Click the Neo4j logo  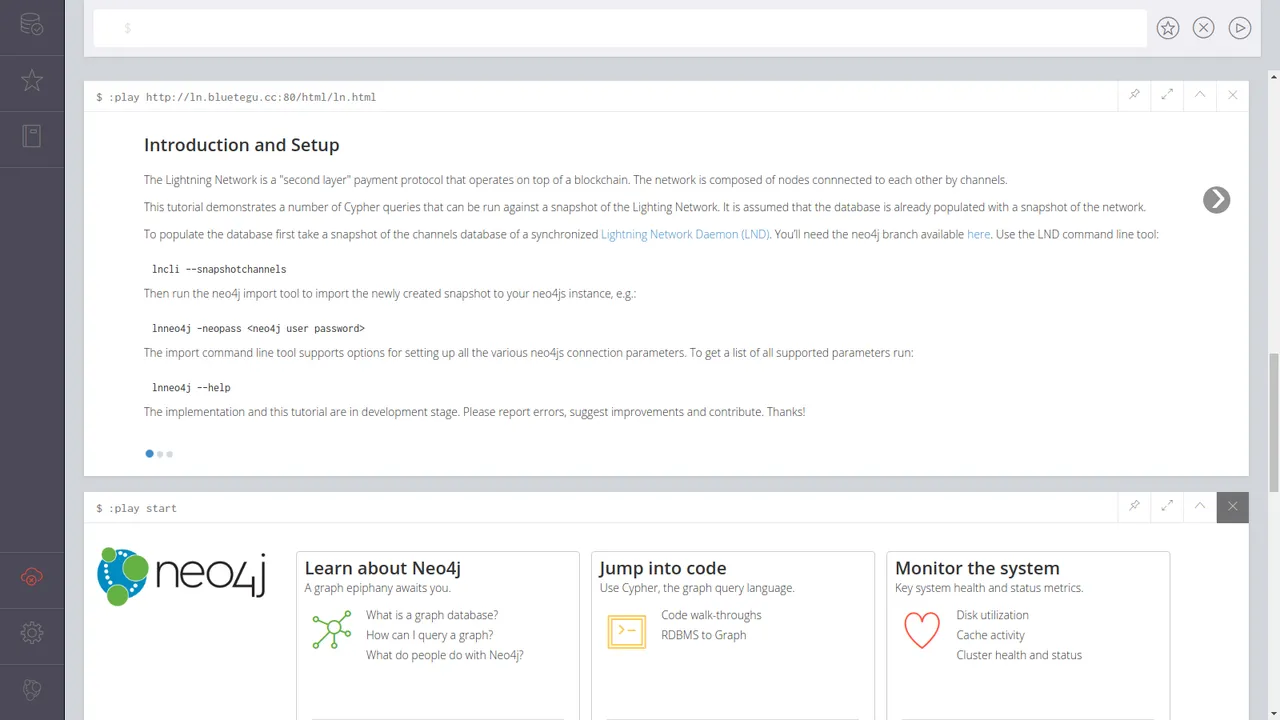182,576
